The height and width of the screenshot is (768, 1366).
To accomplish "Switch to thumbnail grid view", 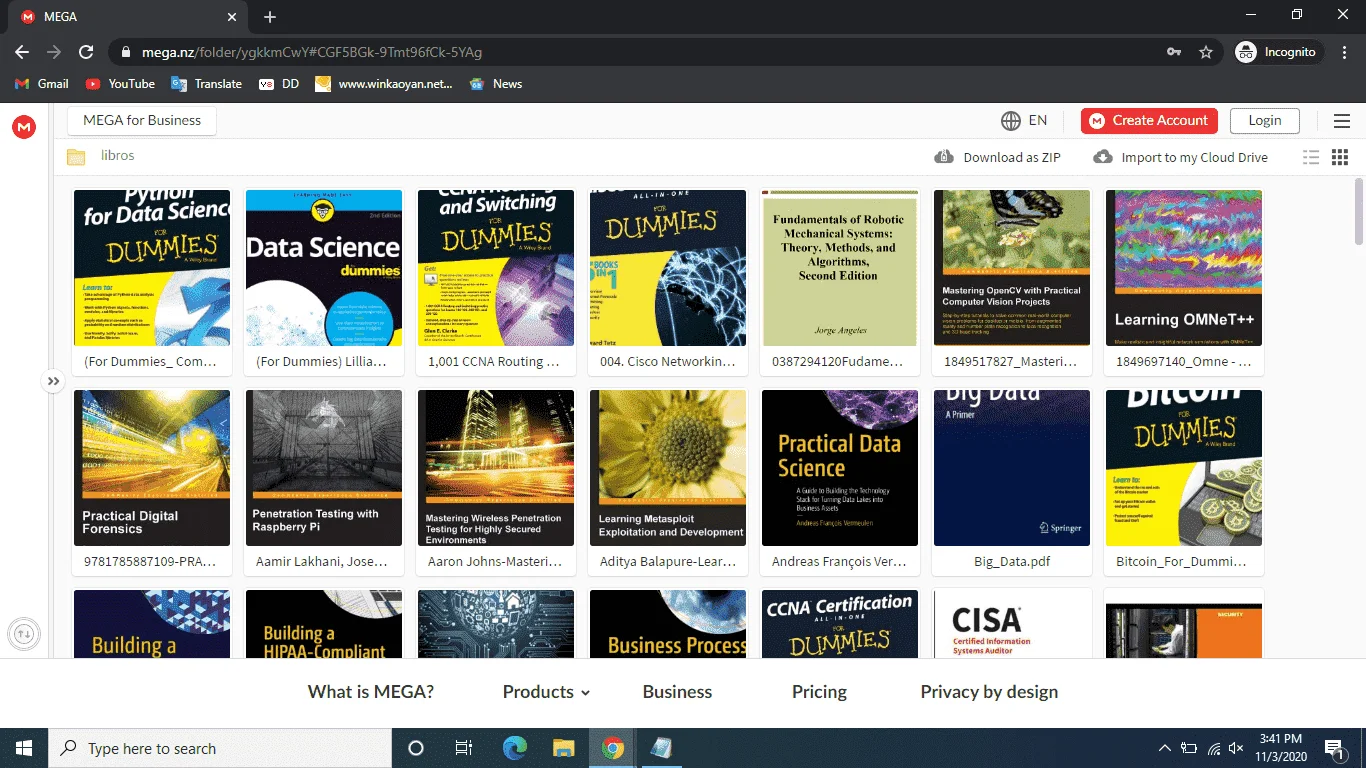I will click(x=1340, y=157).
